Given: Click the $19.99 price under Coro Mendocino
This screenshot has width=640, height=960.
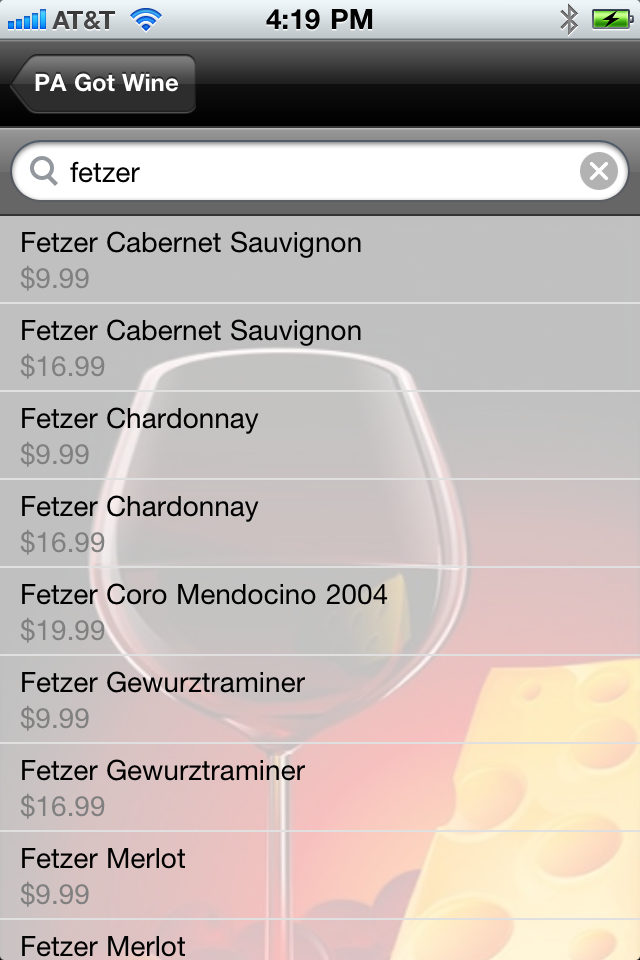Looking at the screenshot, I should (62, 630).
